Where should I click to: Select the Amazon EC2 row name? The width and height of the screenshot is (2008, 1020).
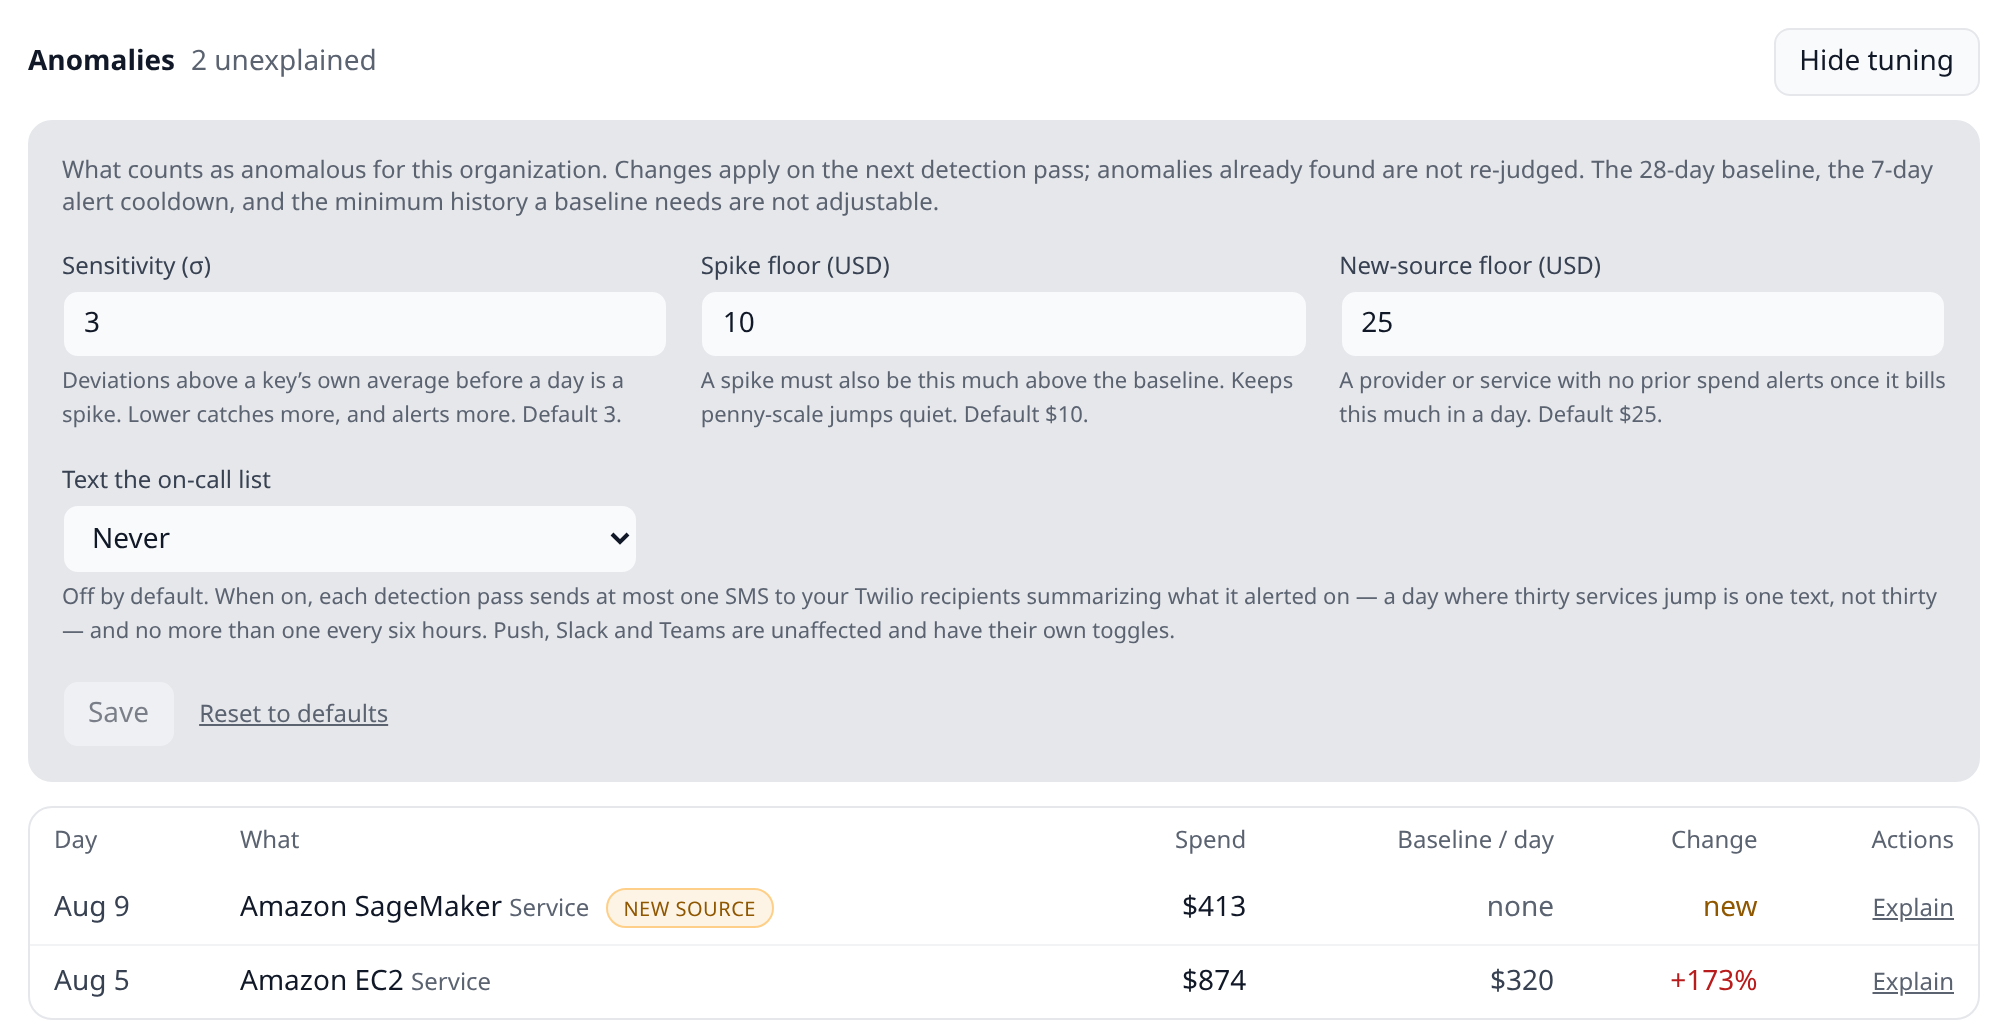click(321, 980)
